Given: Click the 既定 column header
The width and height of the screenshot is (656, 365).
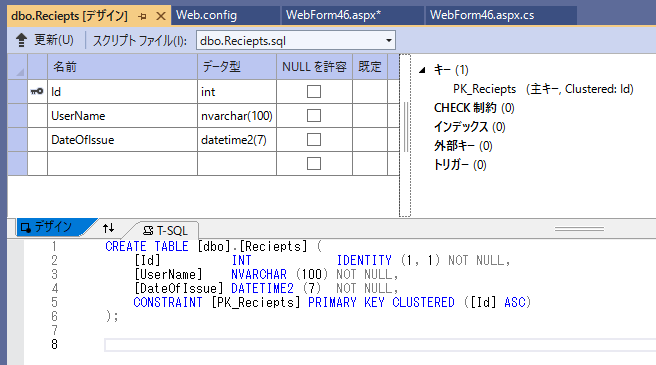Looking at the screenshot, I should coord(370,67).
